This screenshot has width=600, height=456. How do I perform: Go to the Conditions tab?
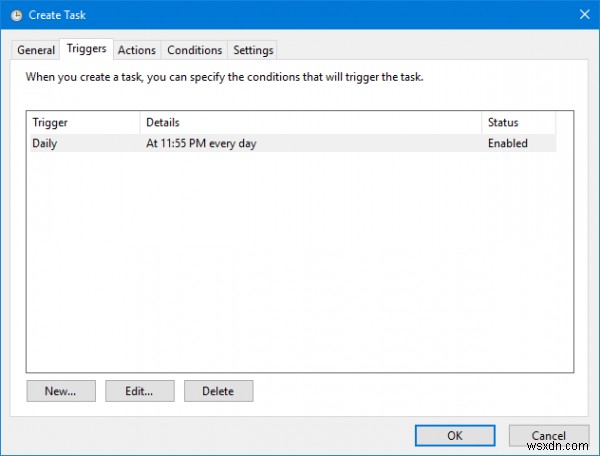tap(194, 50)
